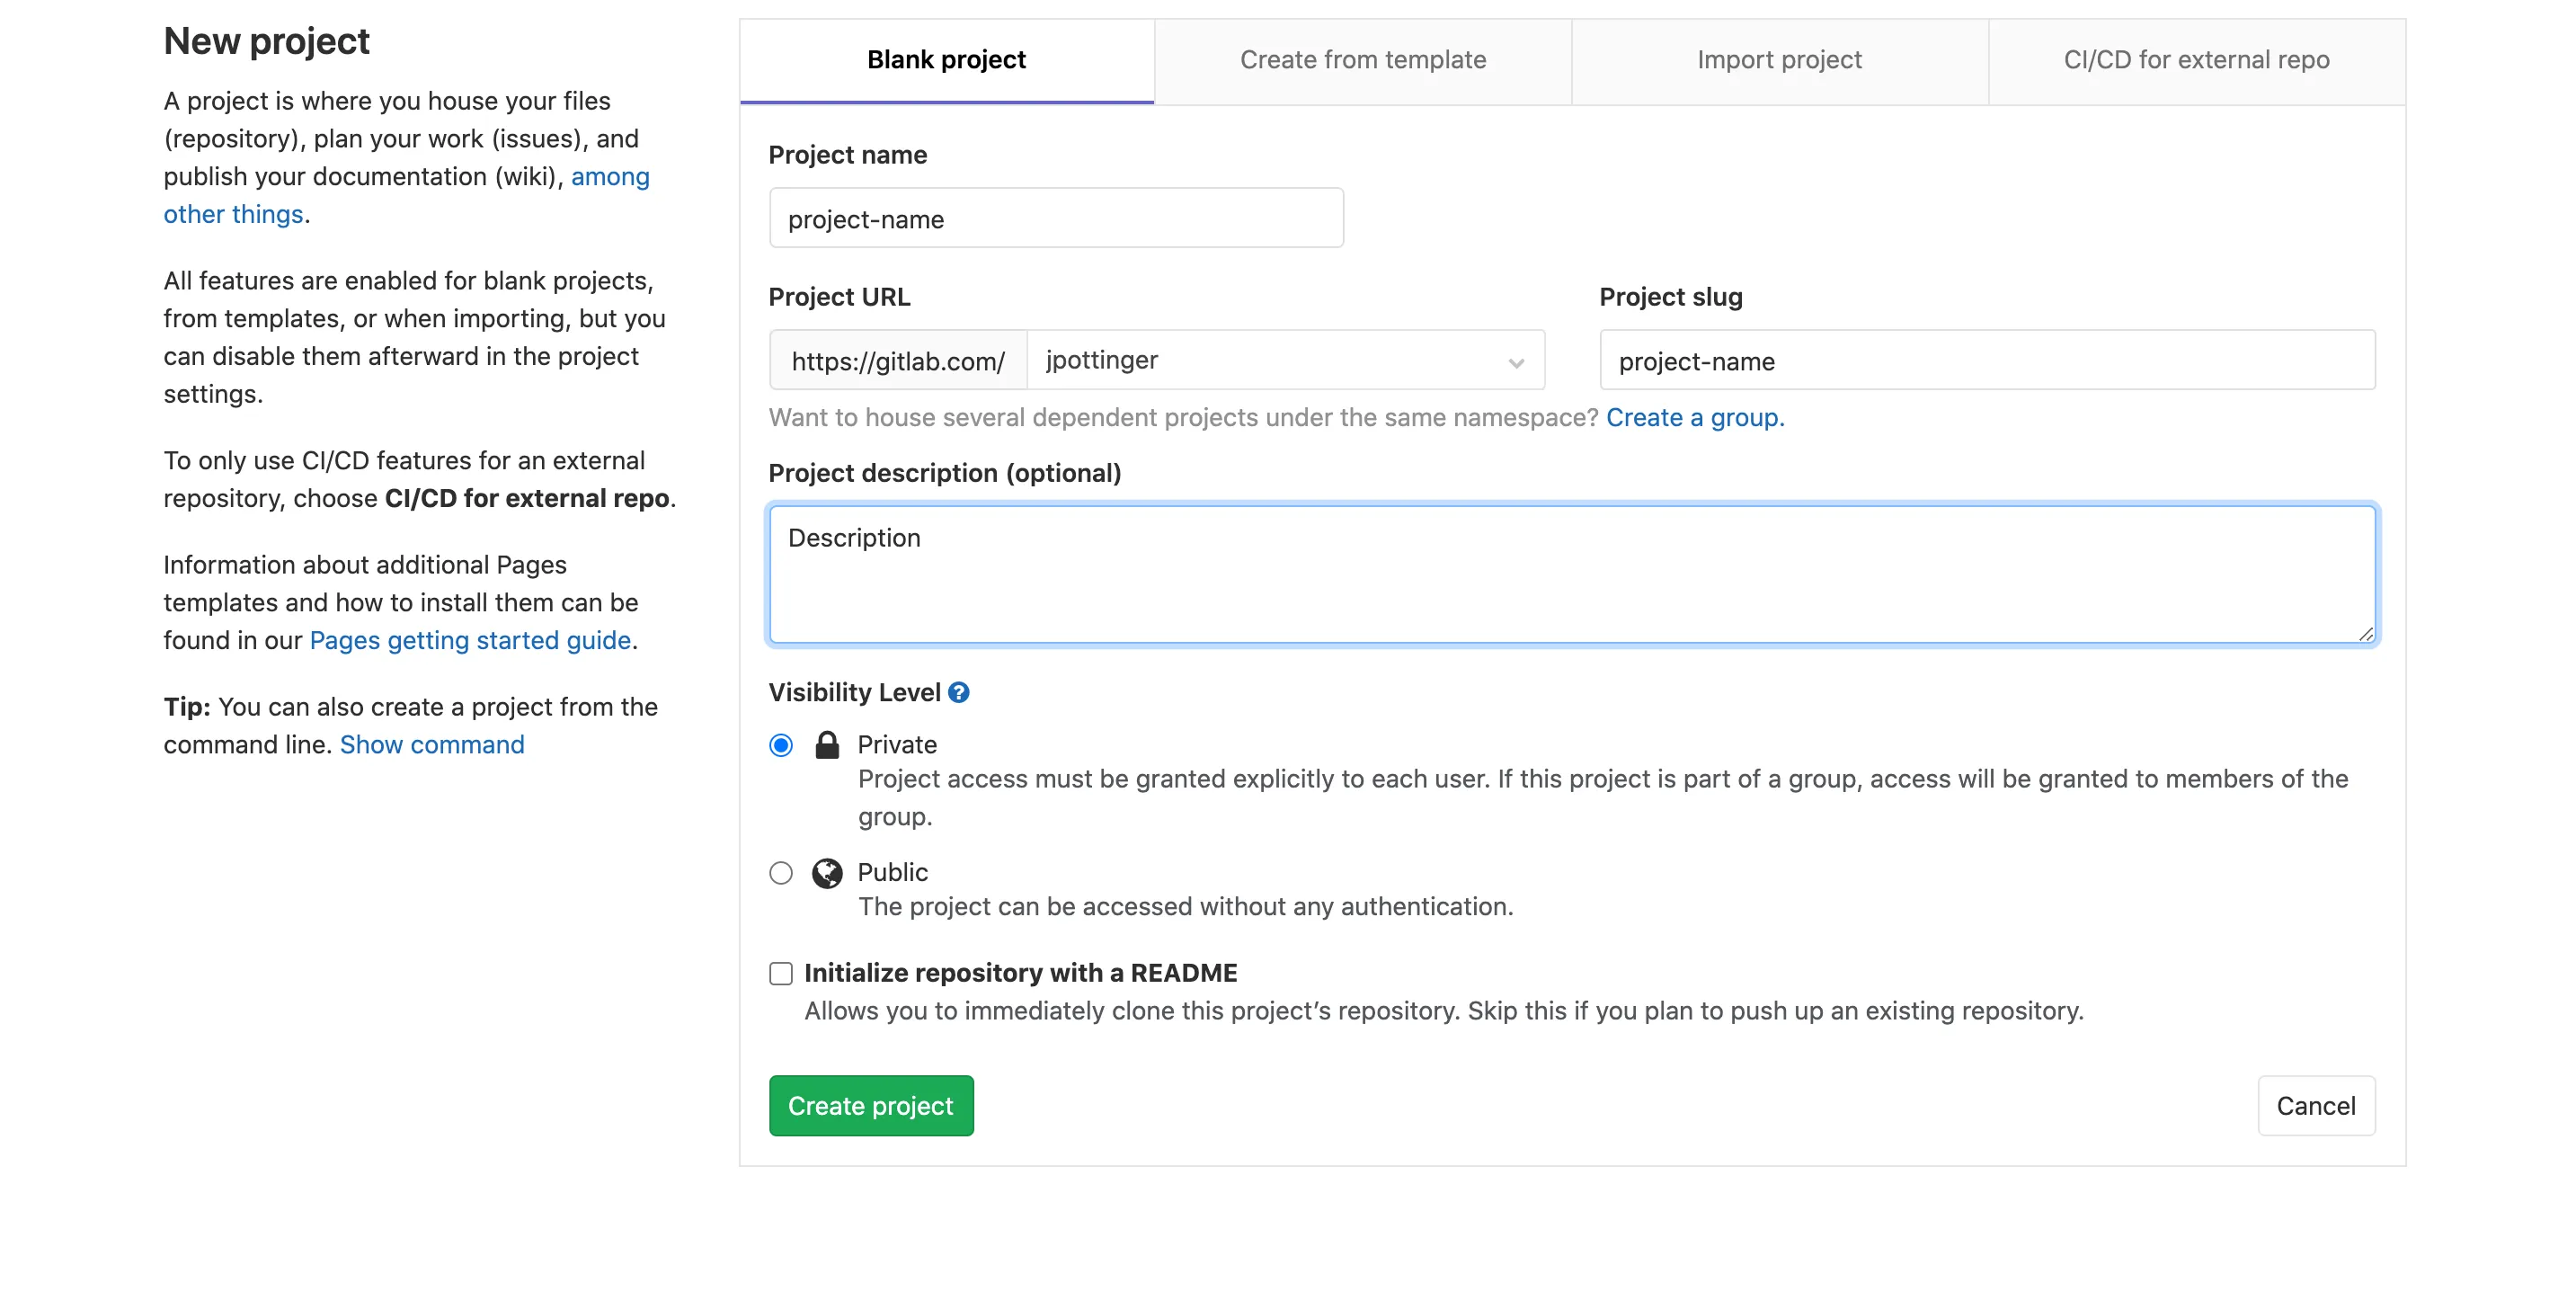The width and height of the screenshot is (2576, 1300).
Task: Click the Private option label text
Action: coord(897,745)
